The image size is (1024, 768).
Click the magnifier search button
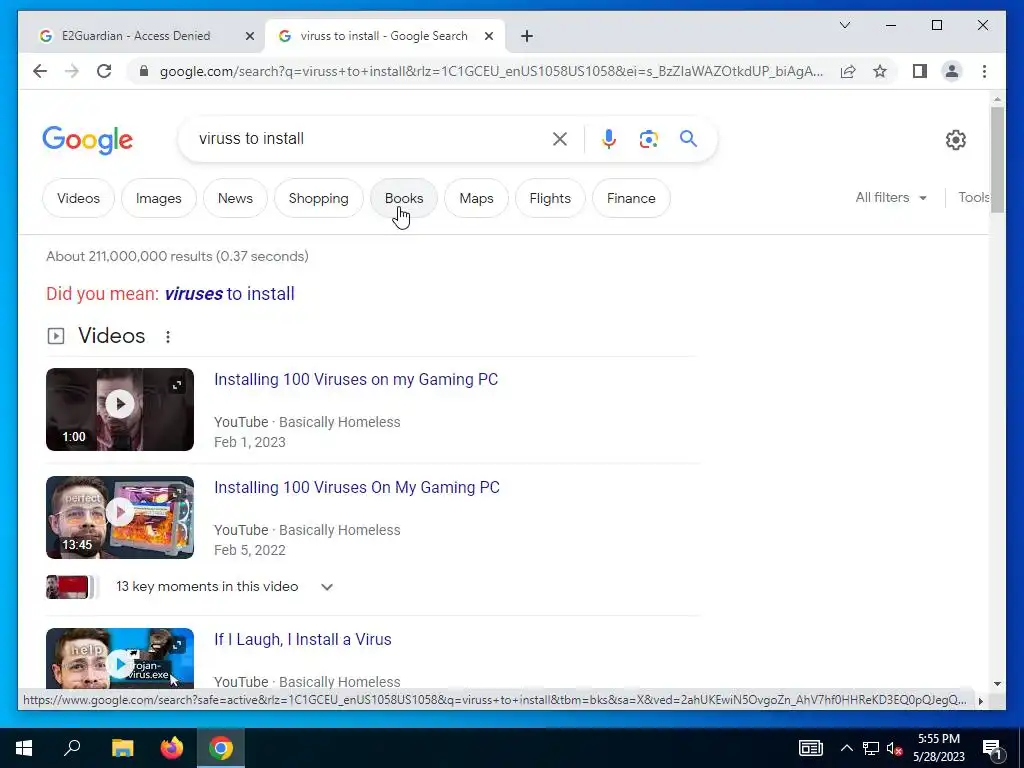pyautogui.click(x=688, y=138)
